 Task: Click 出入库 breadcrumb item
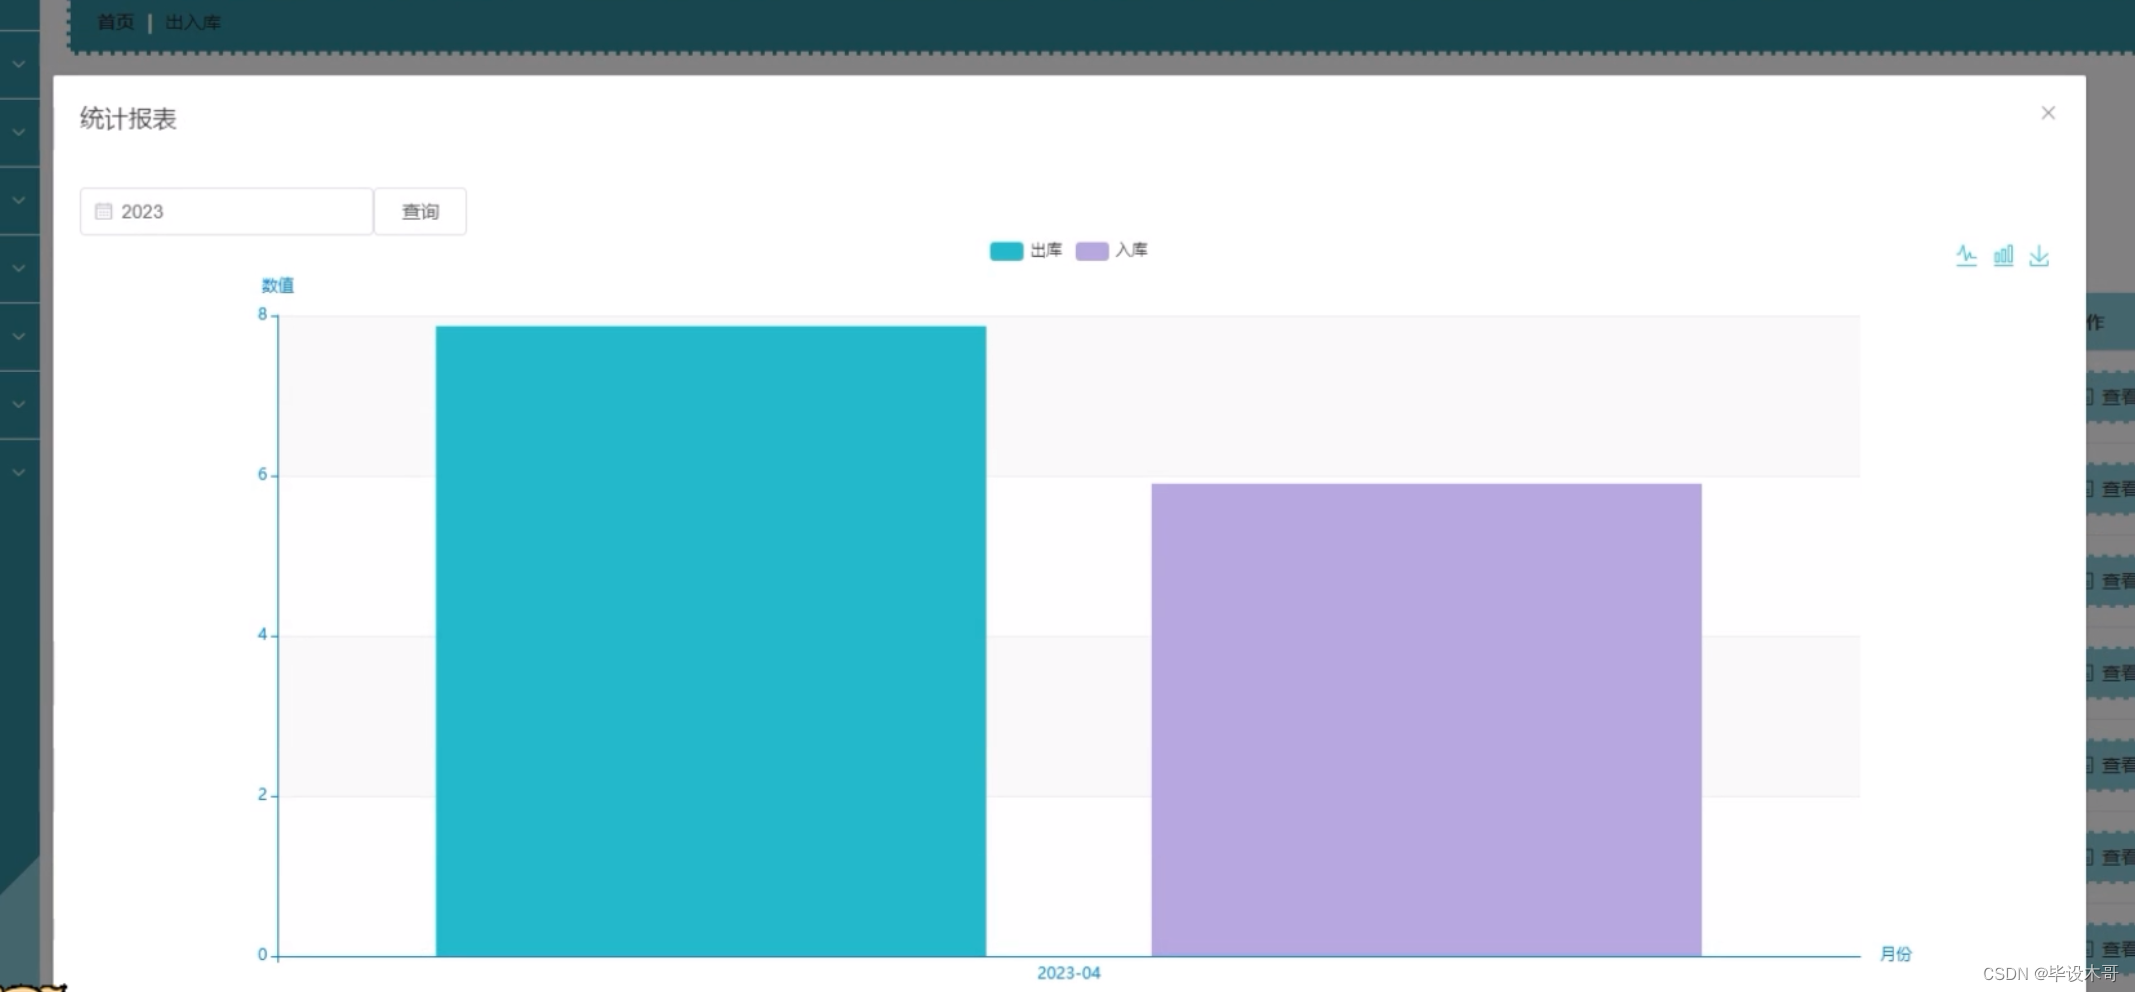193,22
